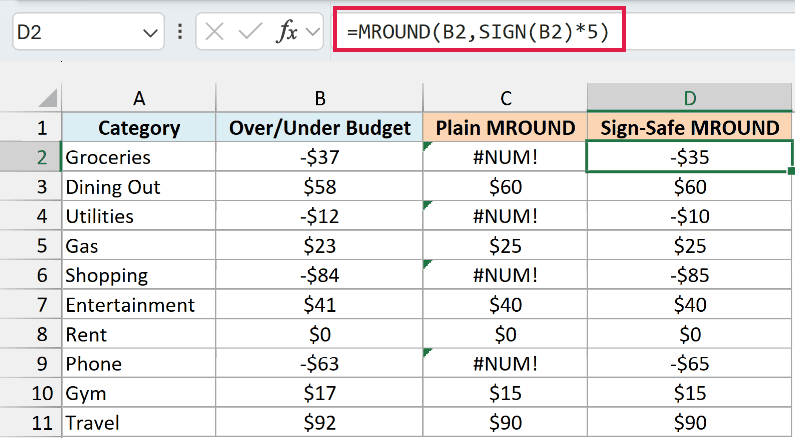Open the Name Box dropdown arrow

pyautogui.click(x=150, y=33)
